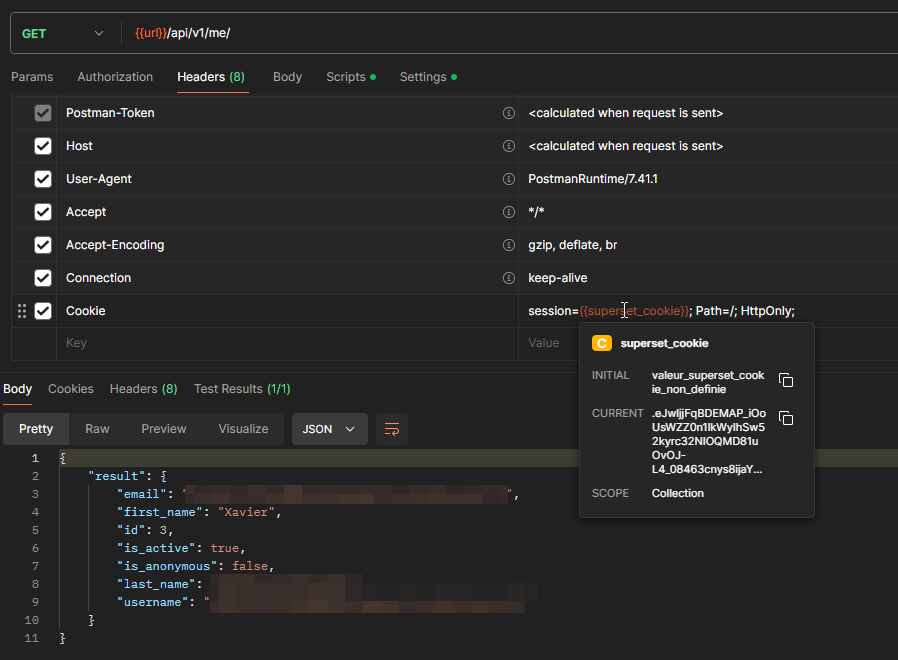Click the "last_name" key in response
The width and height of the screenshot is (898, 660).
156,584
